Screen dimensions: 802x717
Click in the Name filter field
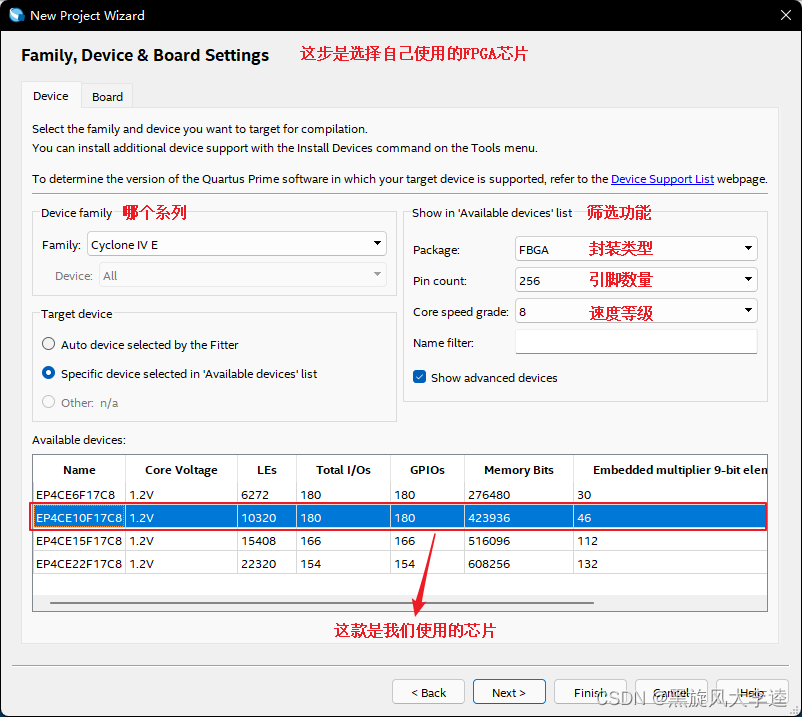pos(636,342)
